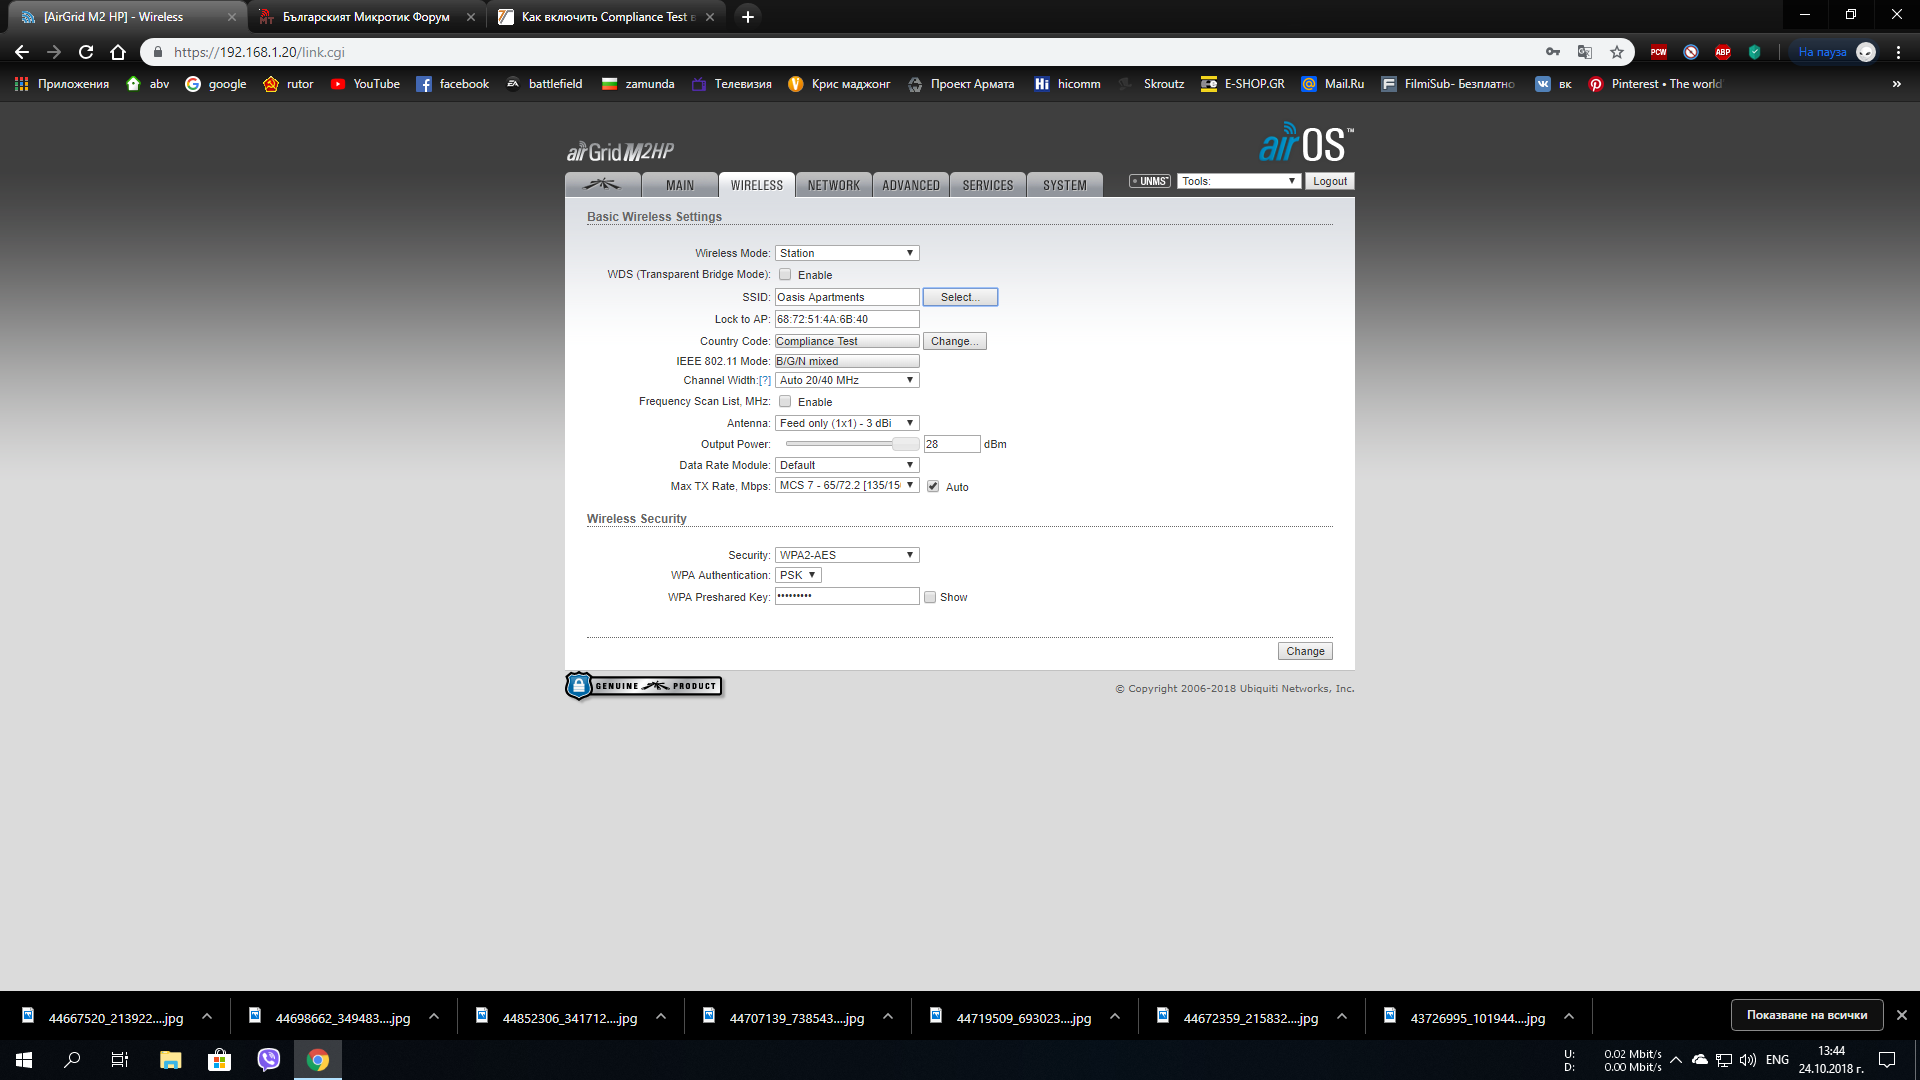Click the YouTube bookmark icon
The width and height of the screenshot is (1920, 1080).
[338, 84]
